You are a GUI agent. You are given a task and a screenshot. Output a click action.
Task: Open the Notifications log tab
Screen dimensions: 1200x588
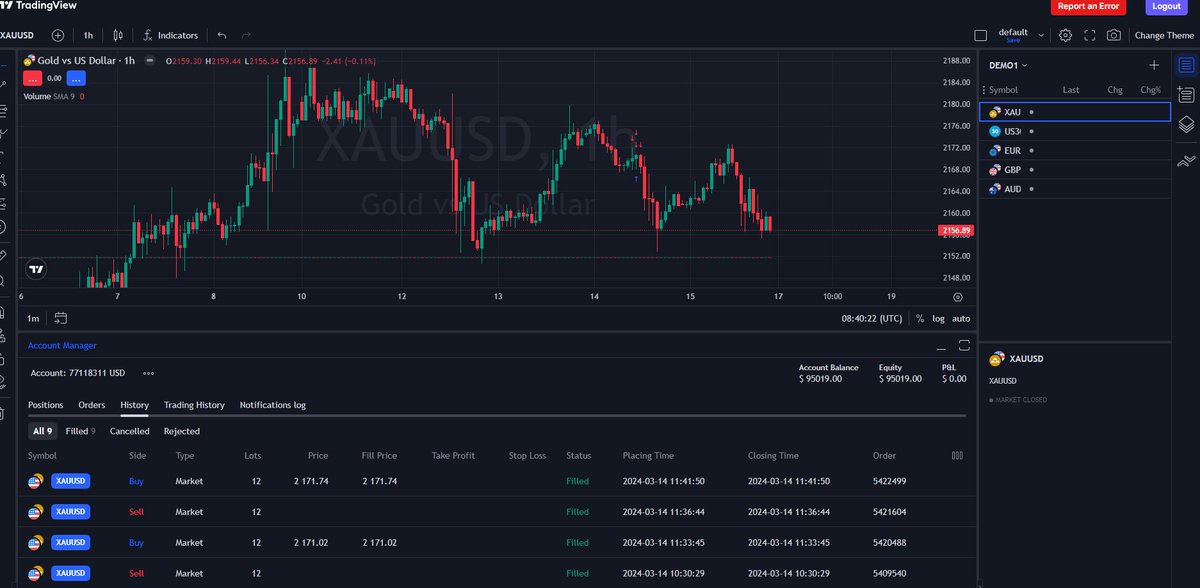(x=273, y=405)
